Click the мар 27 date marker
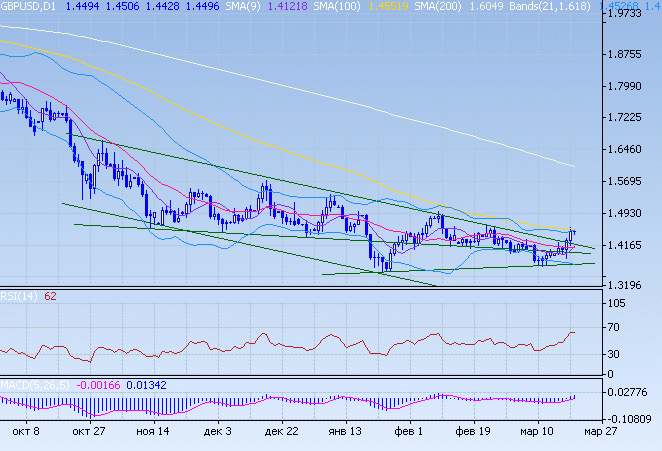 click(x=600, y=433)
